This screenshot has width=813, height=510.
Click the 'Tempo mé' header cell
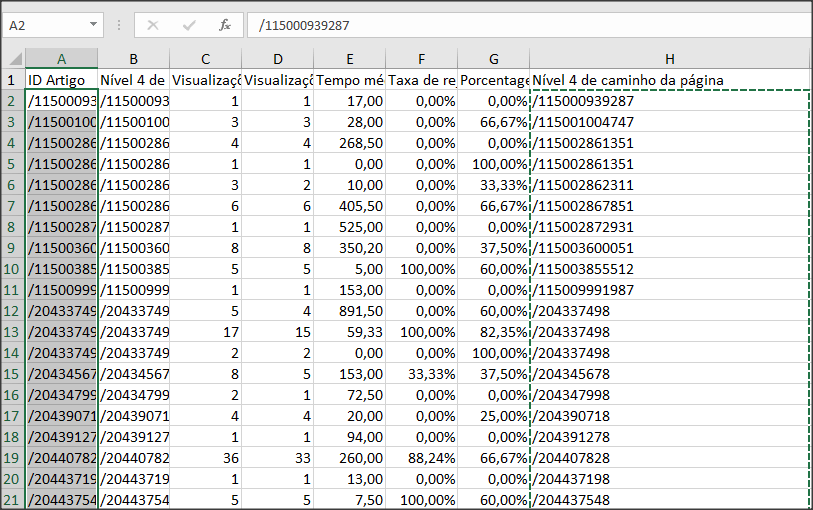[x=349, y=80]
